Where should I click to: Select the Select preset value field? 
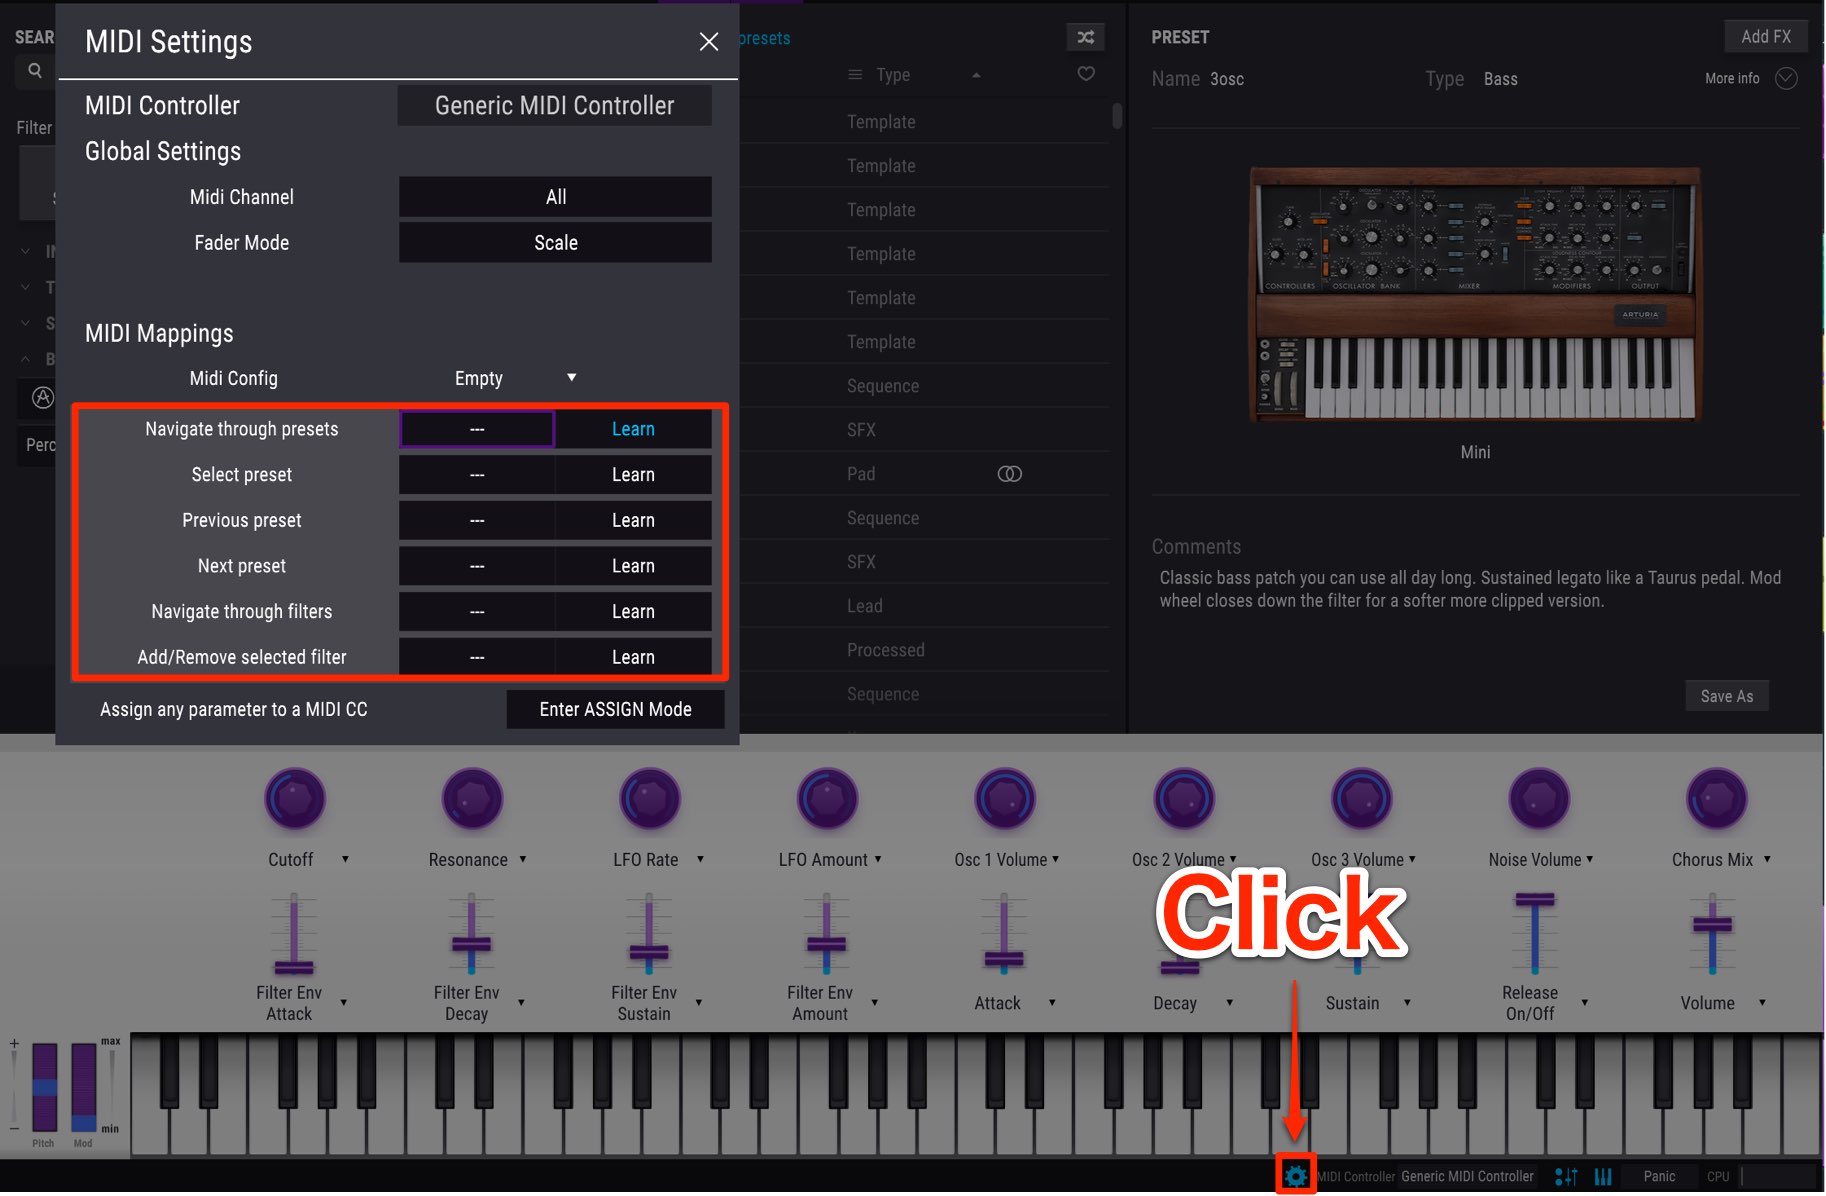click(477, 475)
